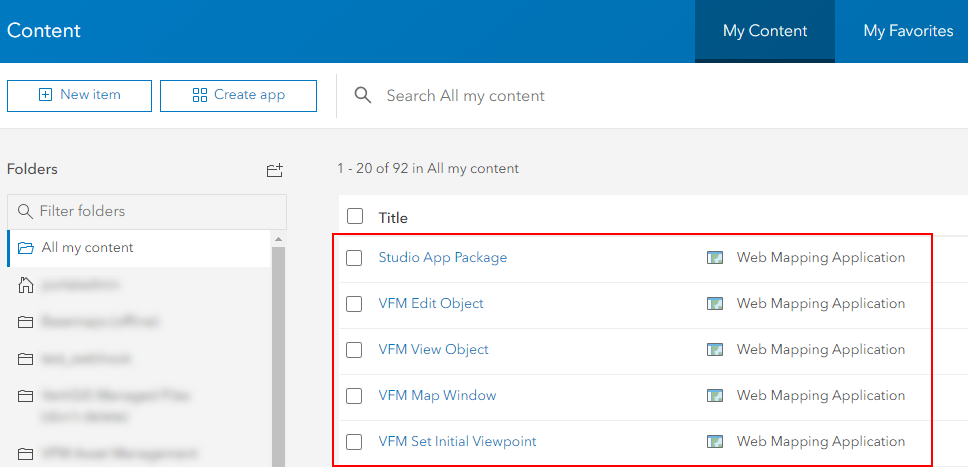Select the VFM View Object checkbox
968x467 pixels.
tap(354, 350)
